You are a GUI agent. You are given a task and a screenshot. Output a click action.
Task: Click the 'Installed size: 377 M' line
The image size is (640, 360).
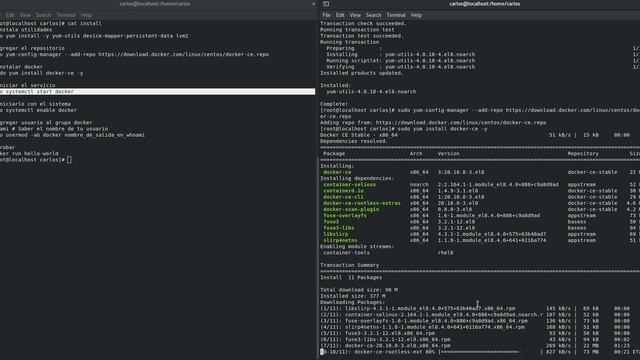353,296
